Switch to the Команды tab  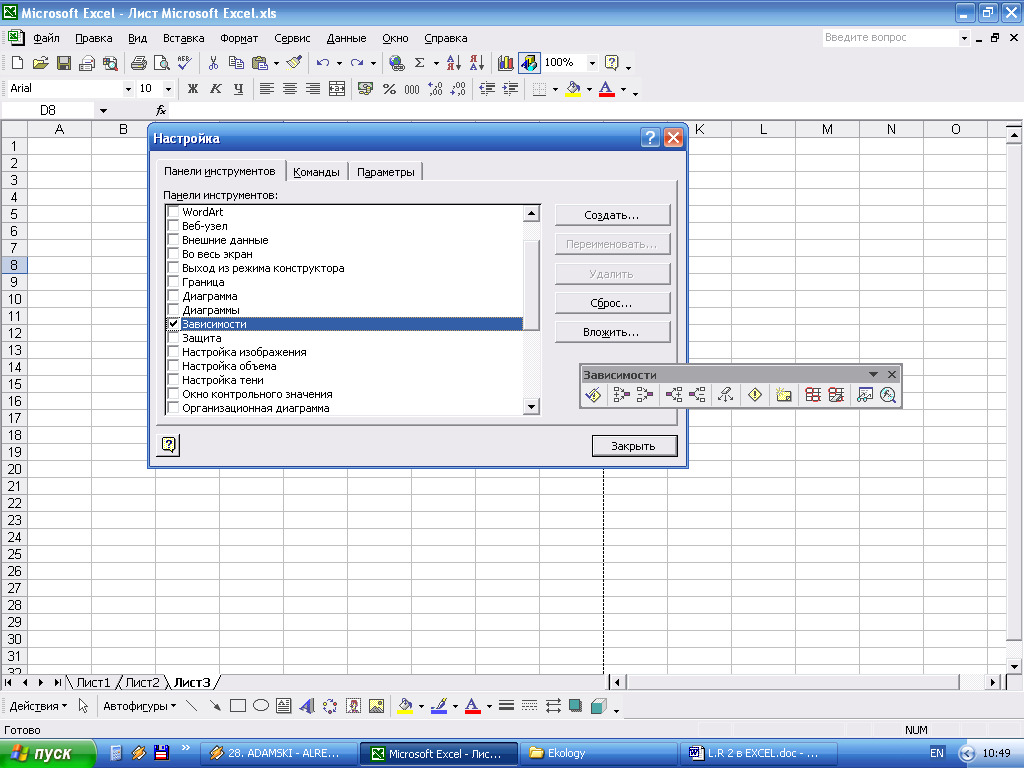[x=316, y=172]
